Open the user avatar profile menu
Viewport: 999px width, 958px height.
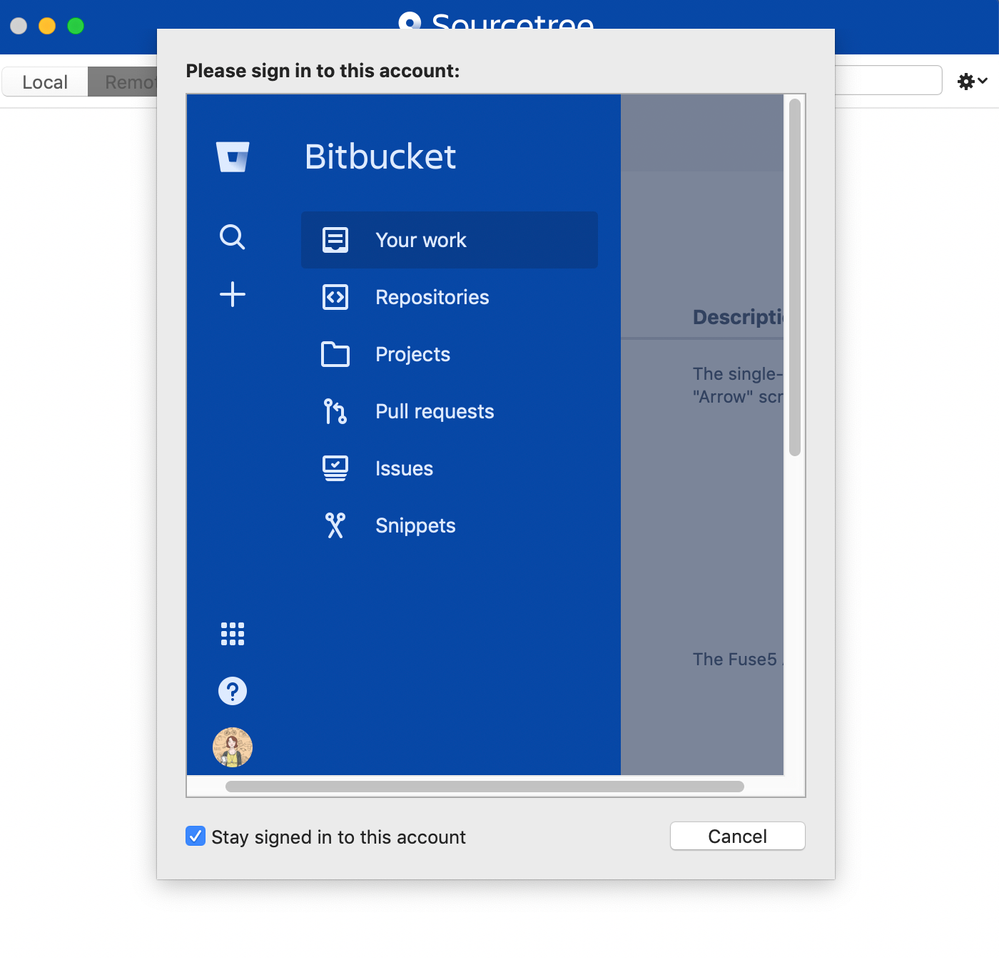(x=233, y=747)
